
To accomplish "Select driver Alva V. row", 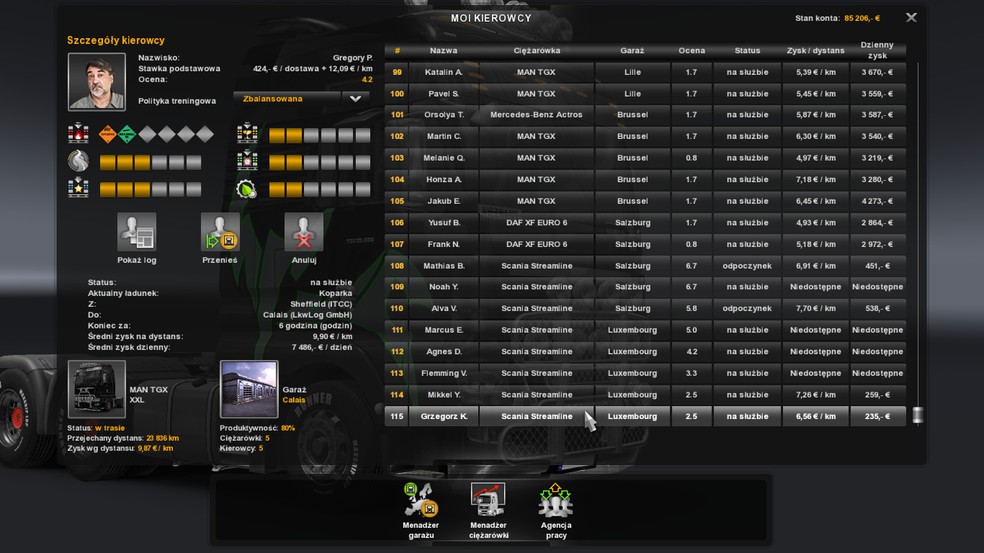I will coord(645,308).
